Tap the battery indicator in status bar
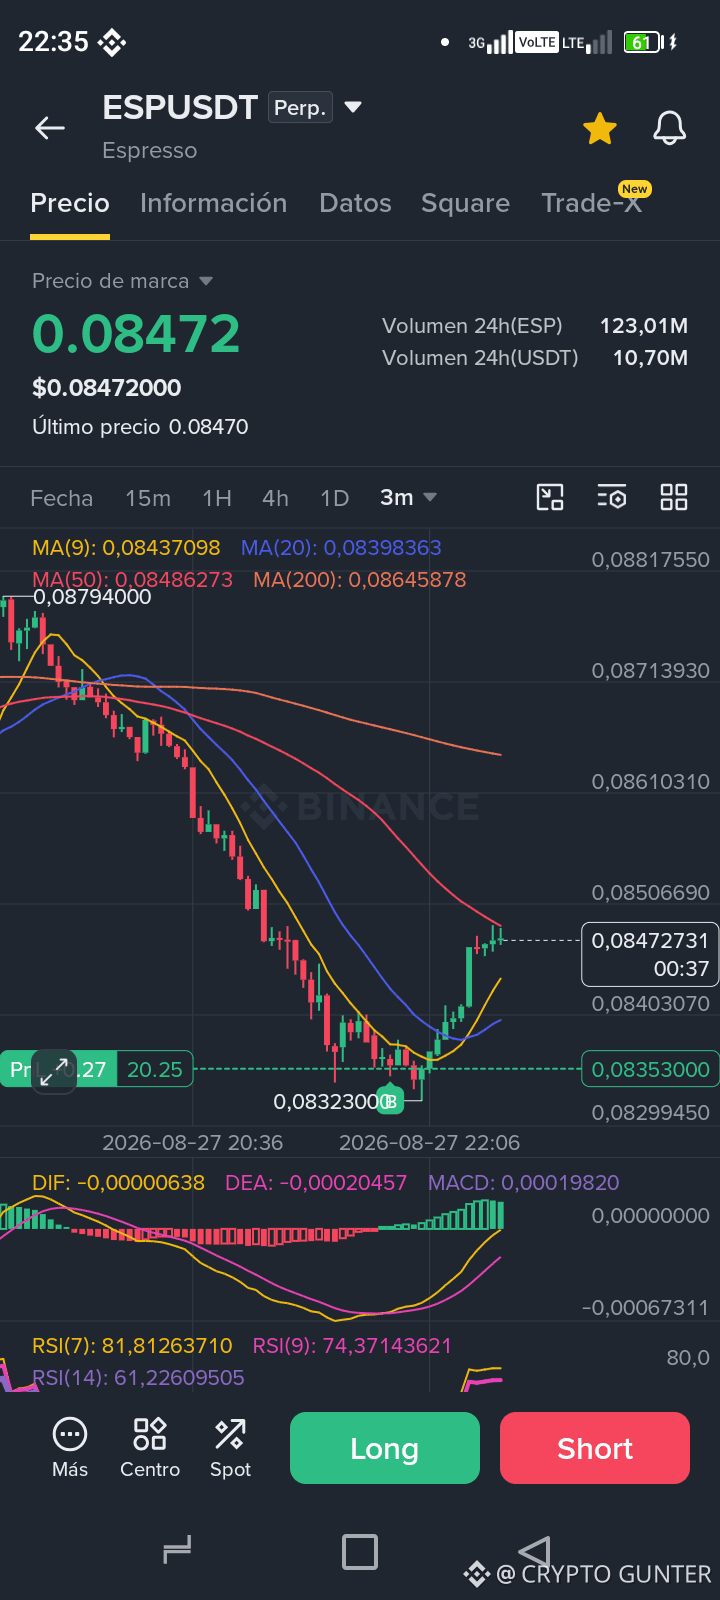This screenshot has width=720, height=1600. pyautogui.click(x=642, y=42)
